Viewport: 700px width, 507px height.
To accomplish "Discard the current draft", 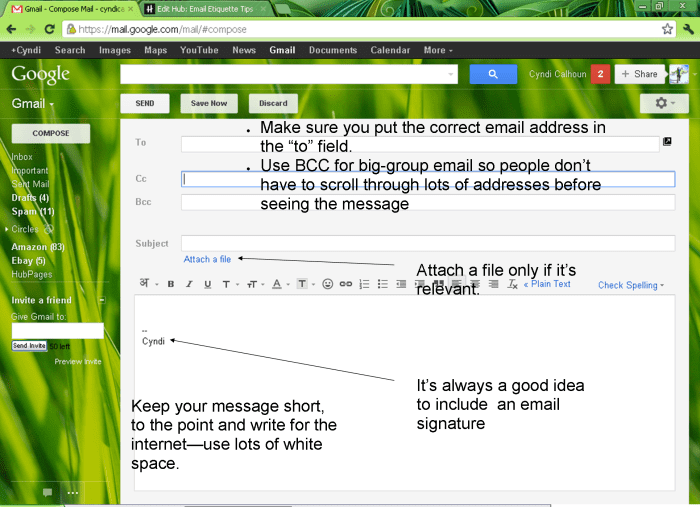I will pyautogui.click(x=273, y=103).
